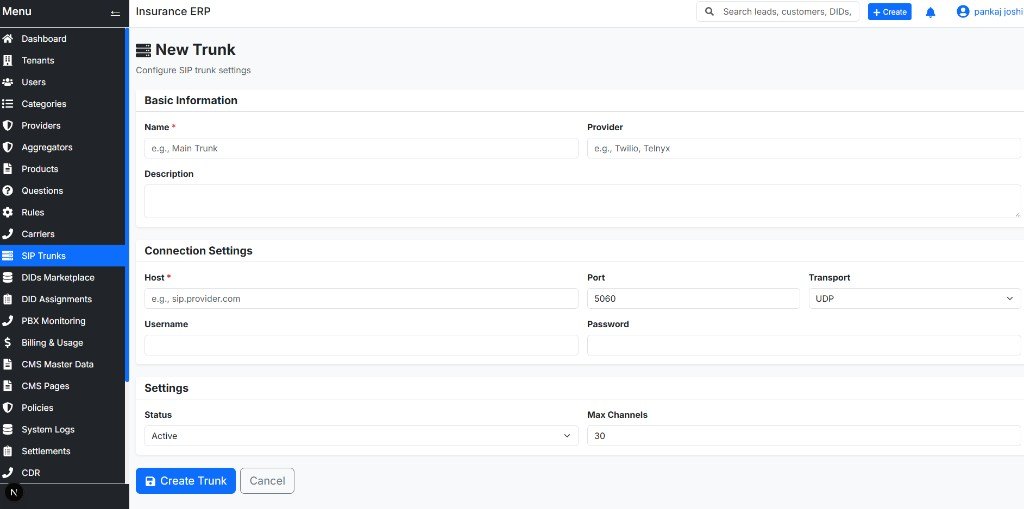
Task: Click the Aggregators shield icon
Action: tap(8, 147)
